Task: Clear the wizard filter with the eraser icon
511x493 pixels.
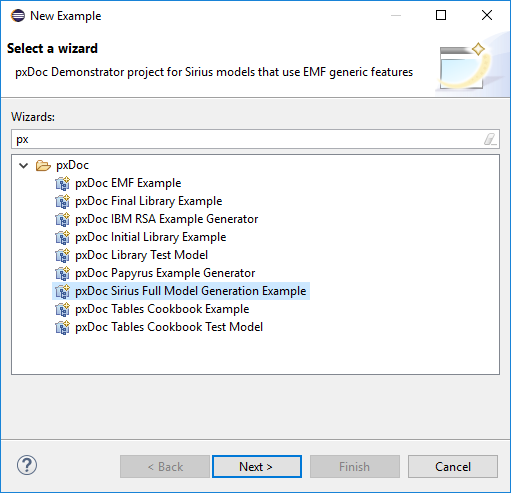Action: tap(490, 139)
